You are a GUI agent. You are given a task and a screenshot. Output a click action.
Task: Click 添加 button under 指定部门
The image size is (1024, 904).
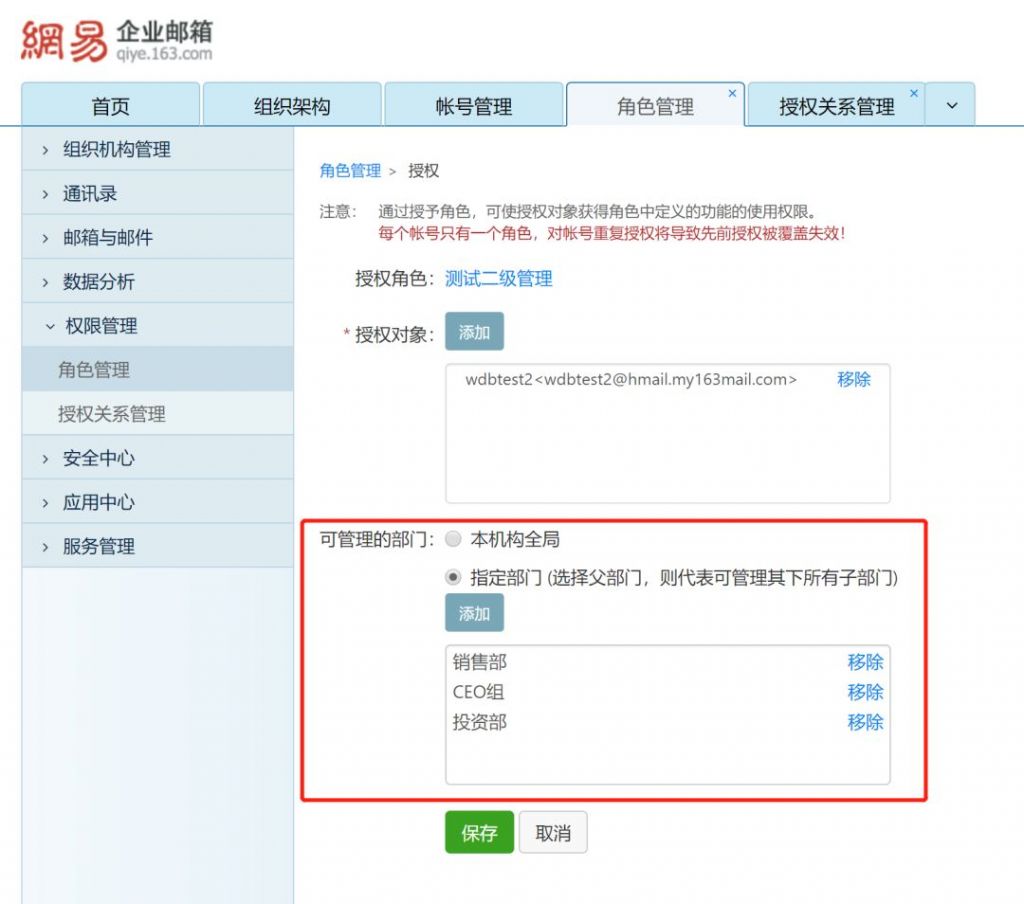[474, 613]
